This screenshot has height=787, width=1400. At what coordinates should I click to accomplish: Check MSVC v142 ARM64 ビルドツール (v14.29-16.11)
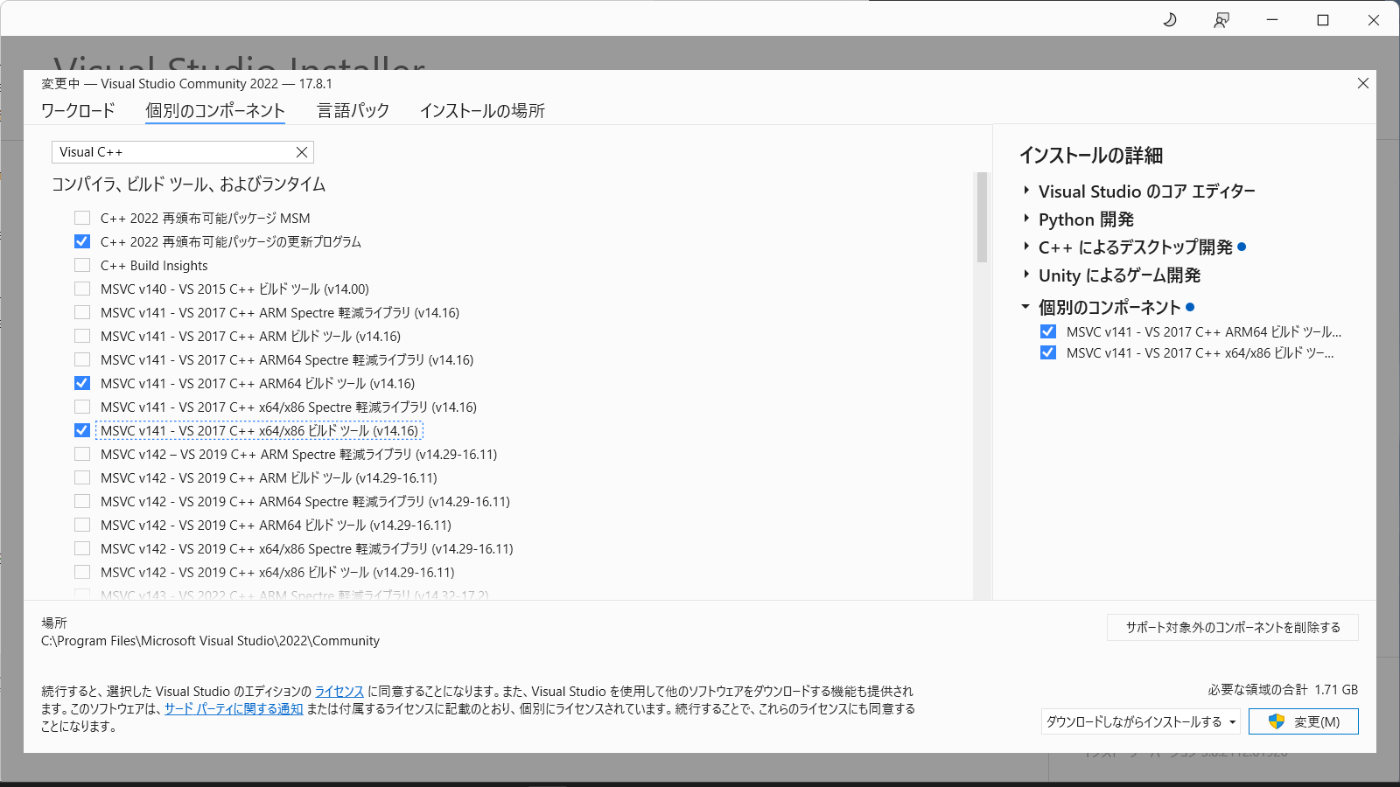tap(82, 525)
